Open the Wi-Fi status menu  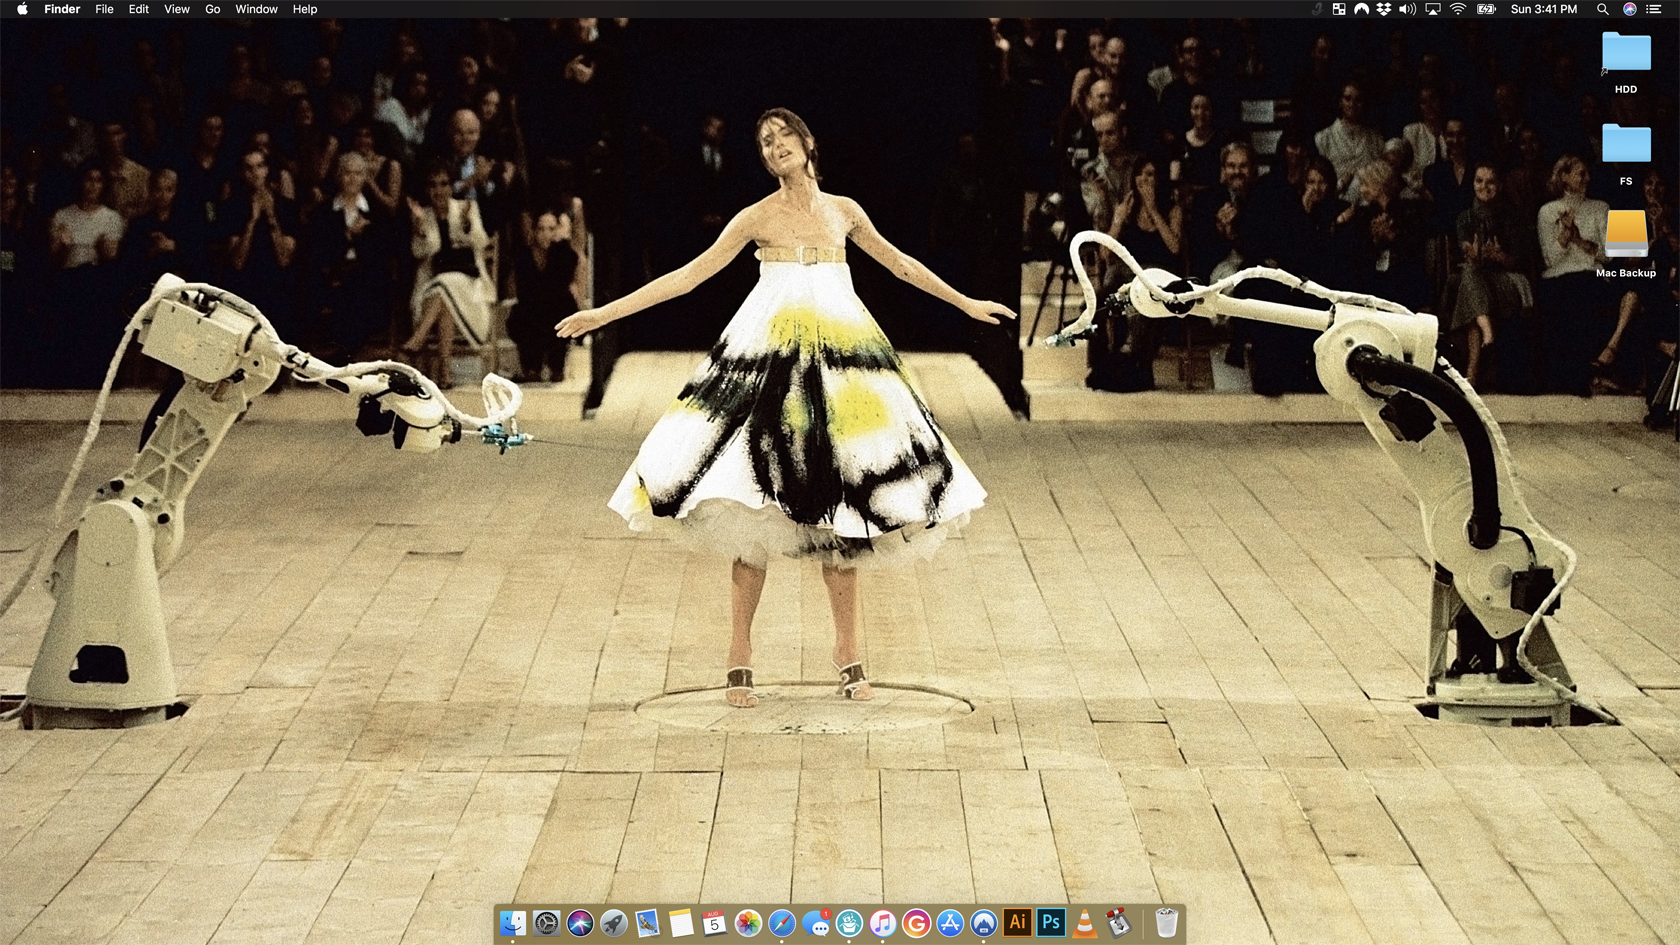click(1458, 9)
